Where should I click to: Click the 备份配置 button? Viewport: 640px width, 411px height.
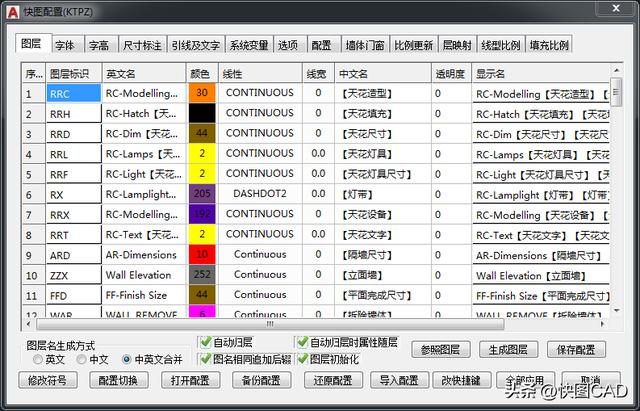pos(262,380)
